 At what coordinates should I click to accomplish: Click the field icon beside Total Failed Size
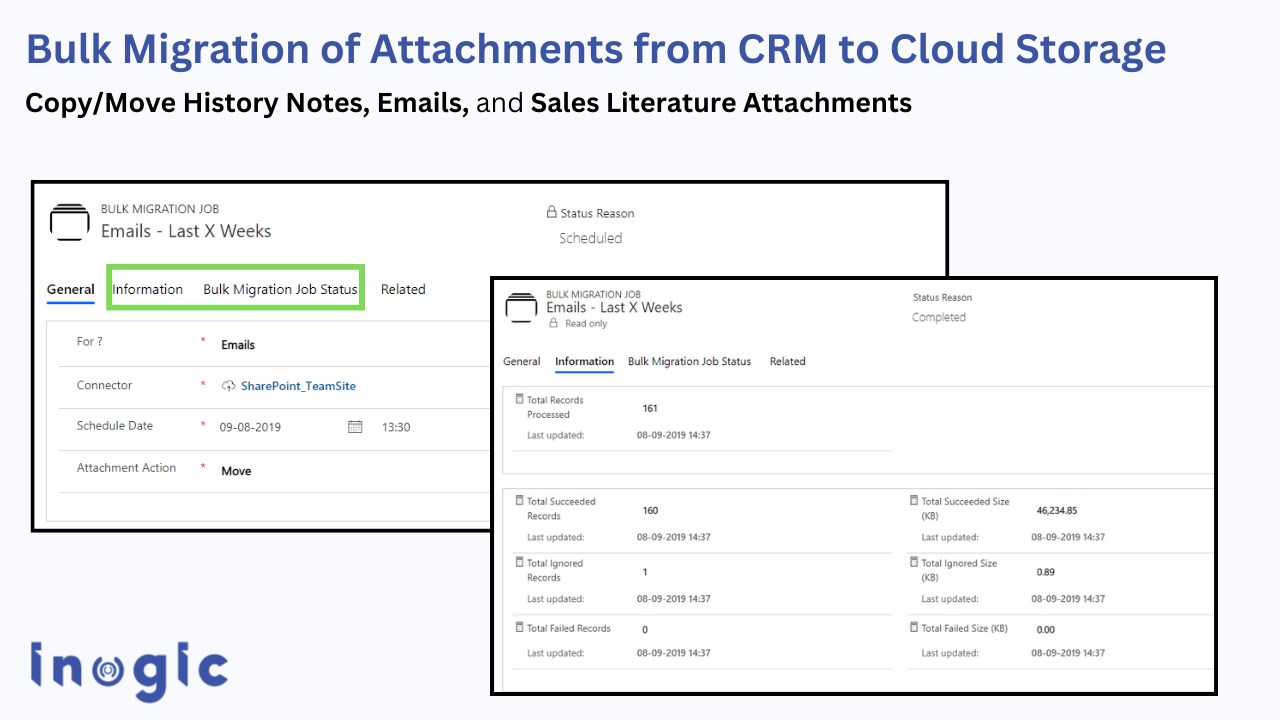(x=914, y=628)
